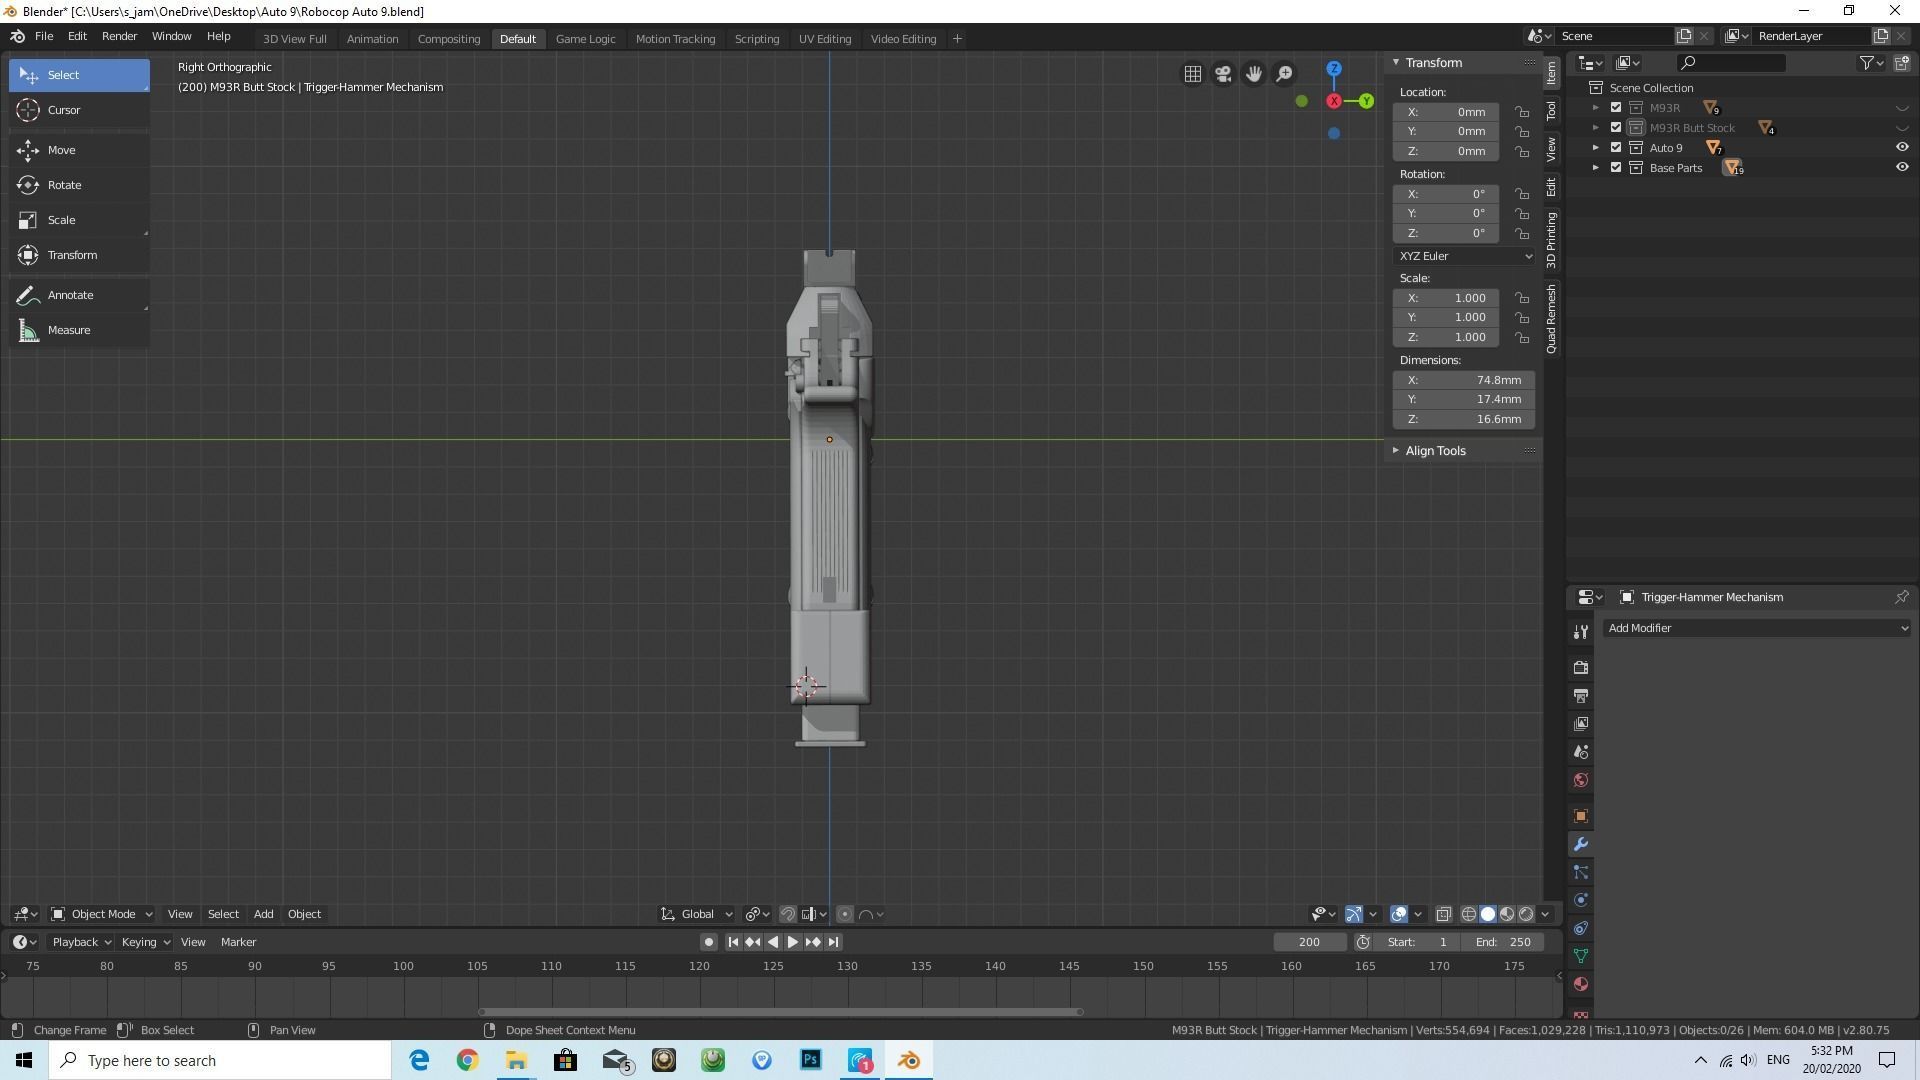Viewport: 1920px width, 1080px height.
Task: Open the Keying dropdown in timeline
Action: click(x=145, y=942)
